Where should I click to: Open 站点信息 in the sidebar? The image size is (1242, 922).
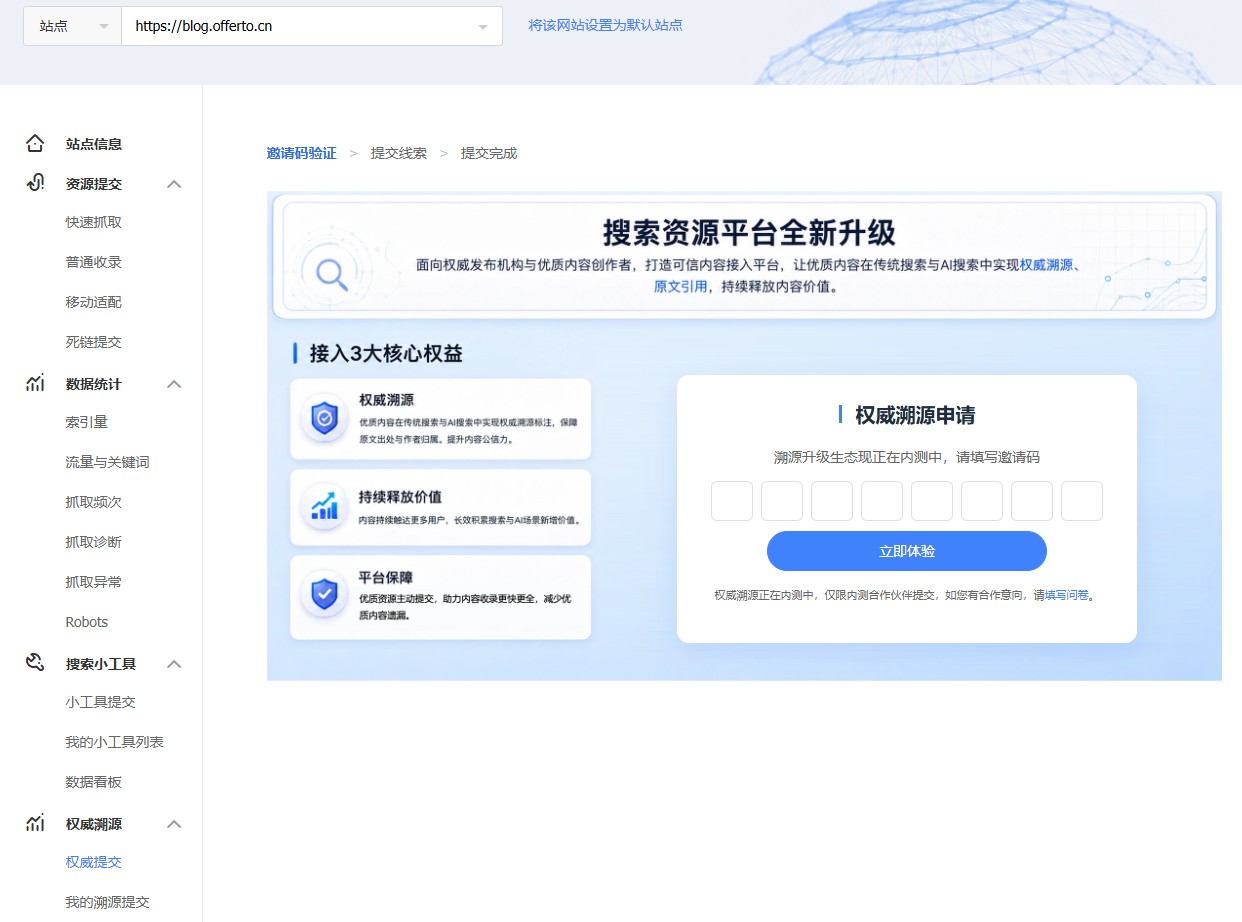click(94, 144)
